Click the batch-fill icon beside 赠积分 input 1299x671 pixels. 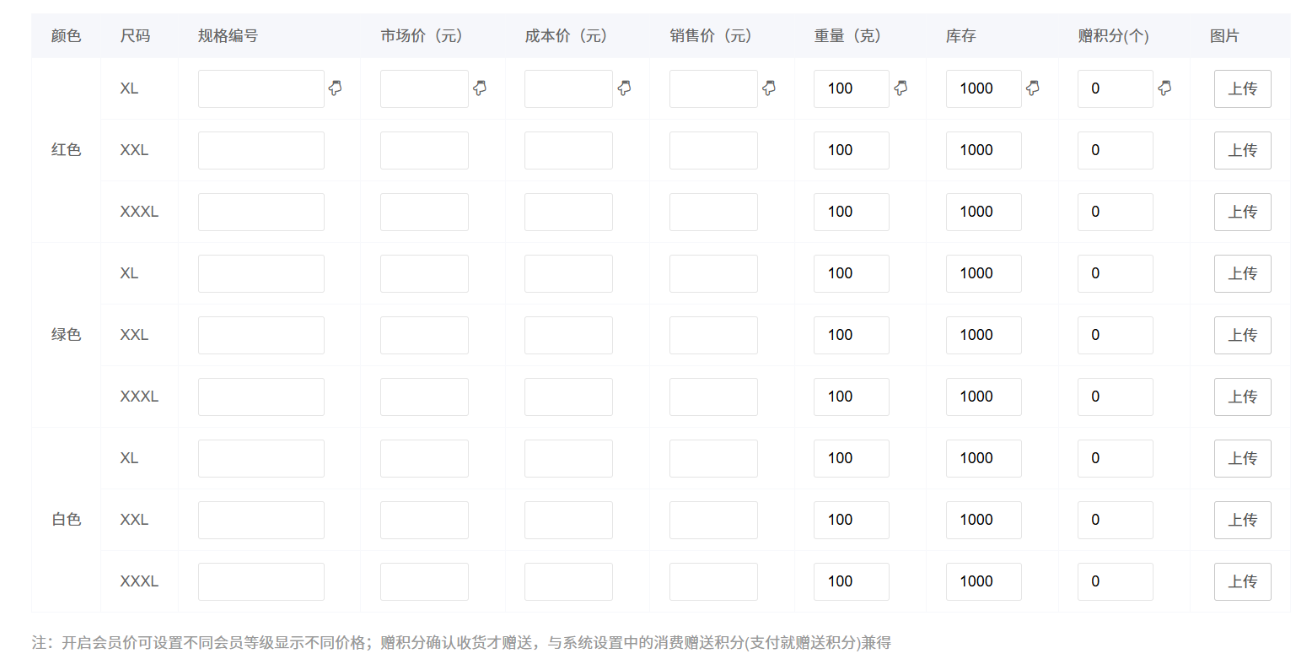point(1165,88)
